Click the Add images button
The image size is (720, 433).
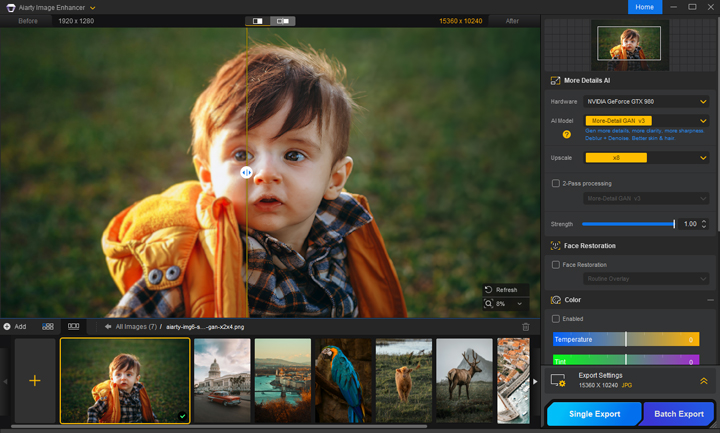(x=15, y=326)
